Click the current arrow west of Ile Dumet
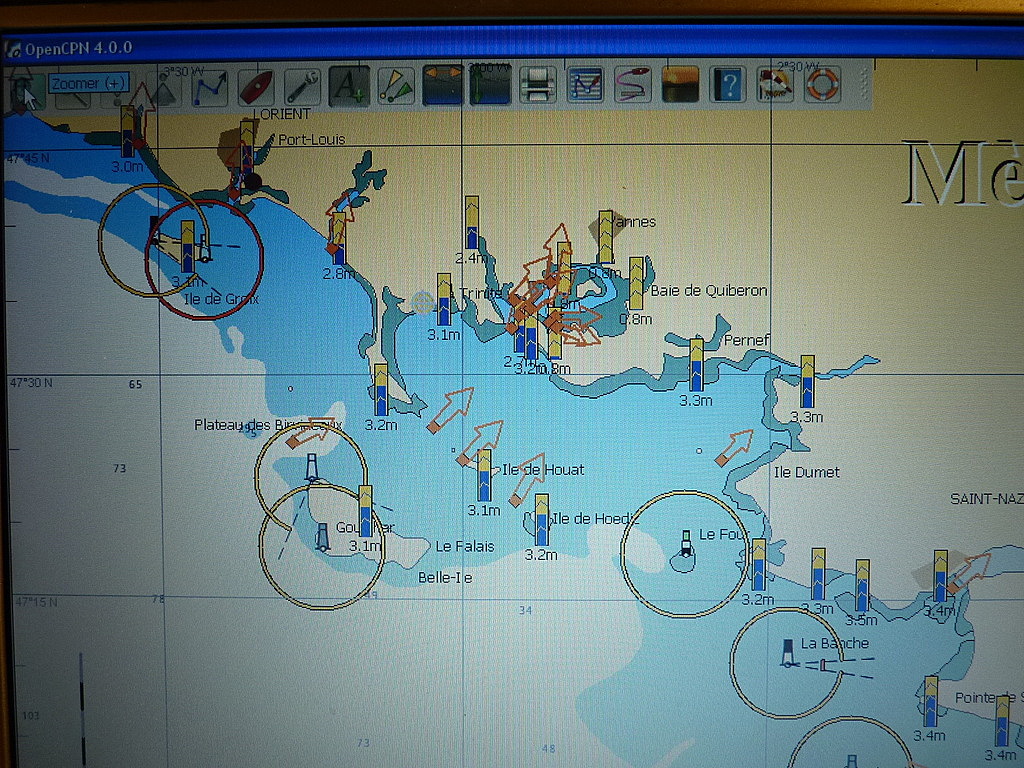Viewport: 1024px width, 768px height. [x=734, y=447]
